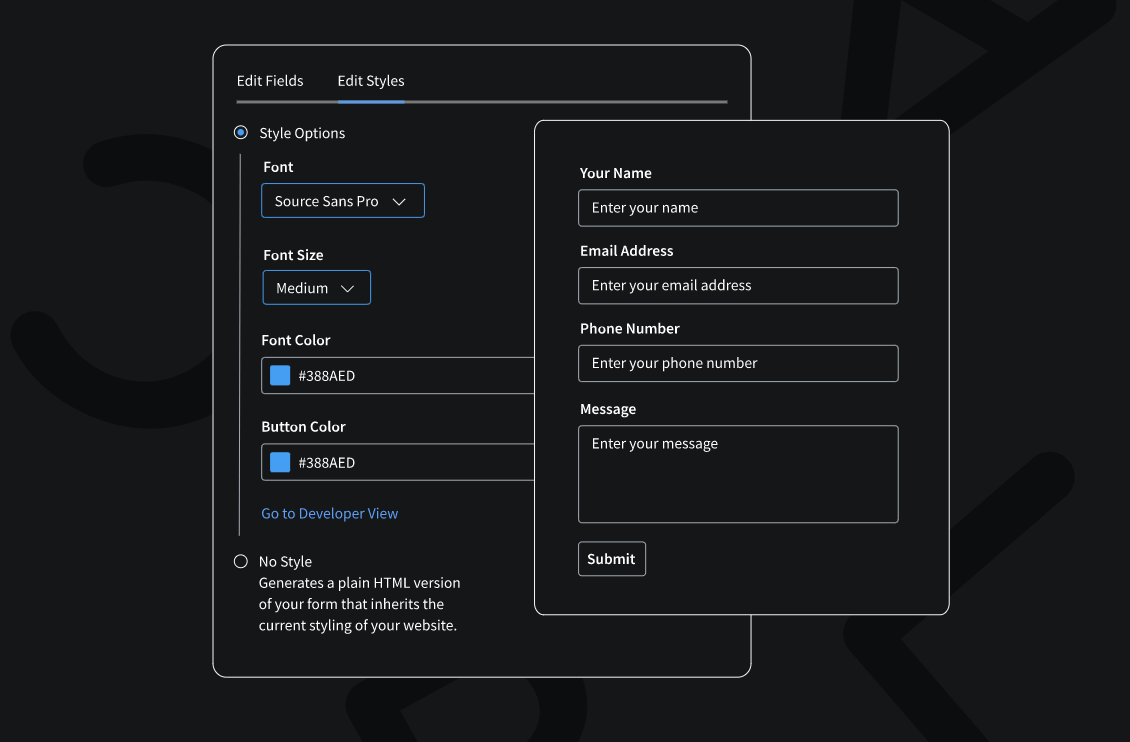Switch to the Edit Fields tab
Image resolution: width=1130 pixels, height=742 pixels.
[x=270, y=81]
